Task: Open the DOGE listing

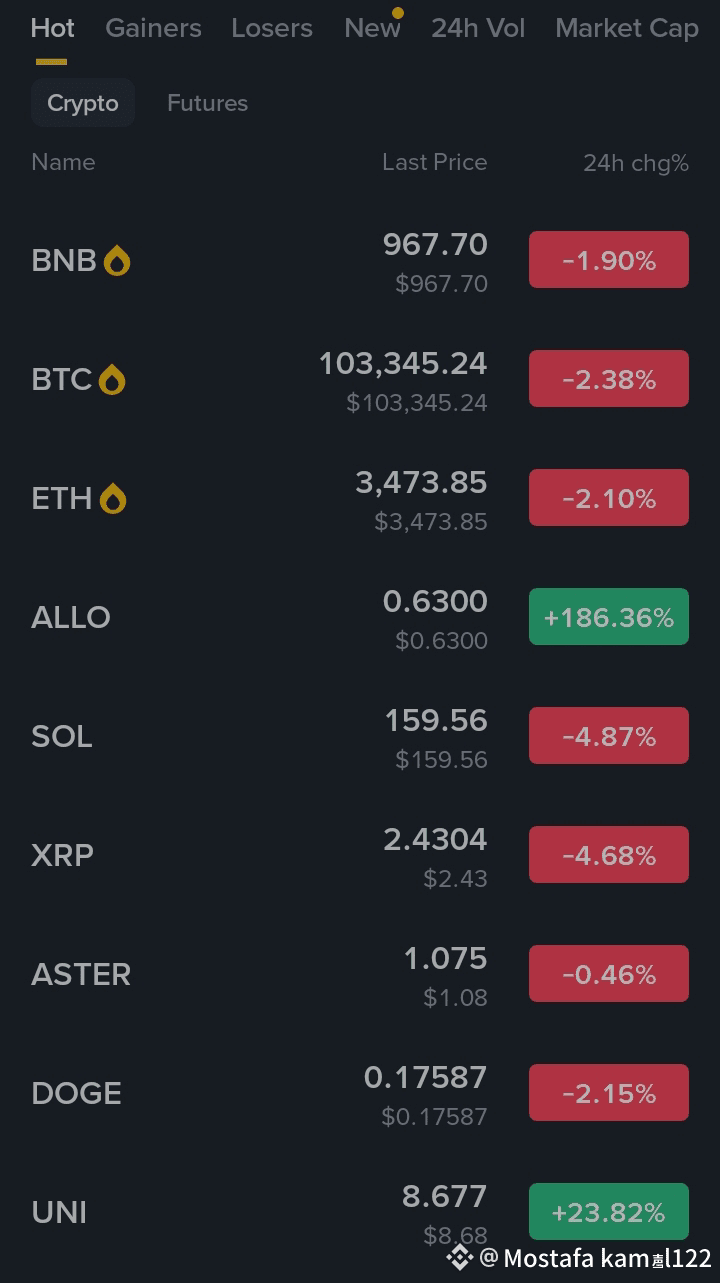Action: coord(360,1094)
